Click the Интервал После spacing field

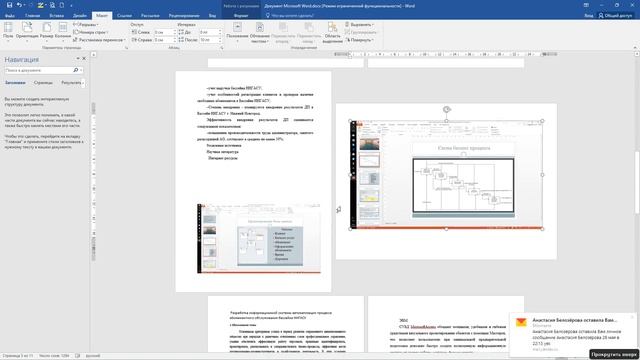210,40
